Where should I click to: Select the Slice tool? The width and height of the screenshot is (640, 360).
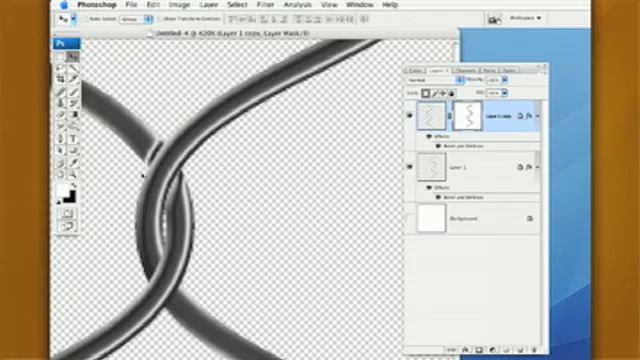pyautogui.click(x=73, y=79)
